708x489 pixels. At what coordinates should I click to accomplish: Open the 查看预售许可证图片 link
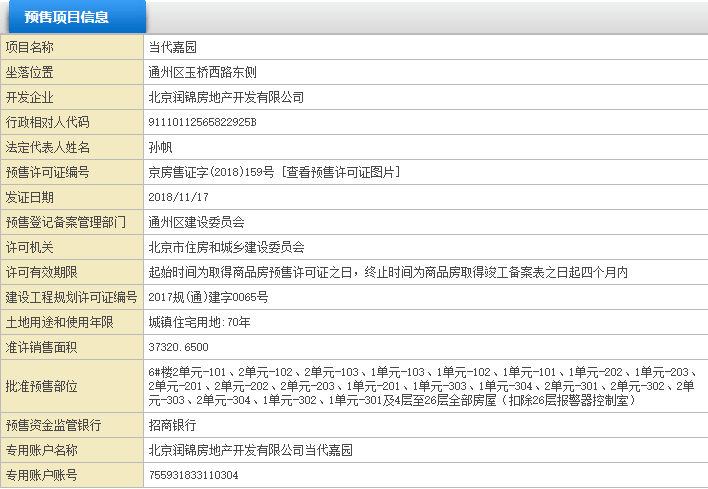tap(341, 172)
